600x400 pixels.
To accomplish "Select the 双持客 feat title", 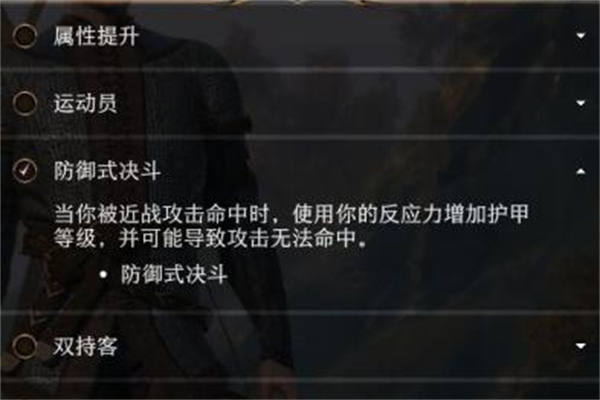I will tap(85, 346).
